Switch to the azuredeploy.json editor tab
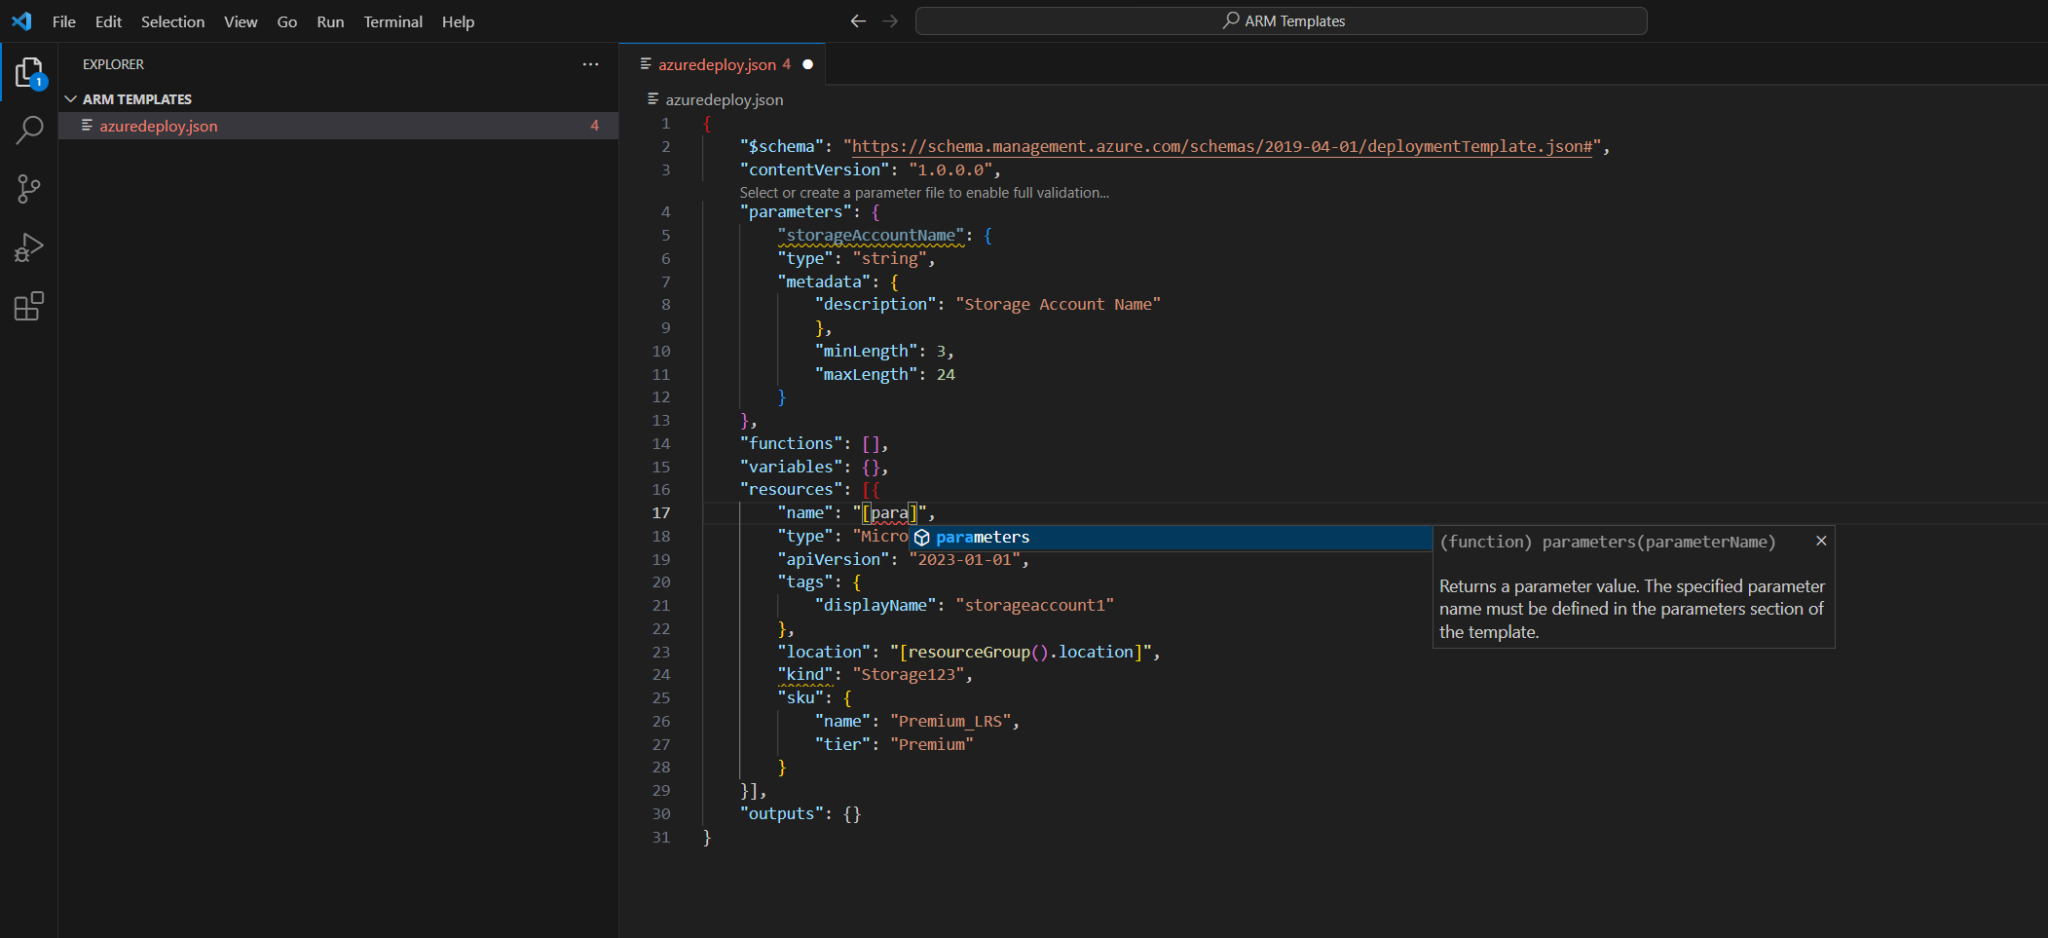This screenshot has width=2048, height=938. coord(716,65)
